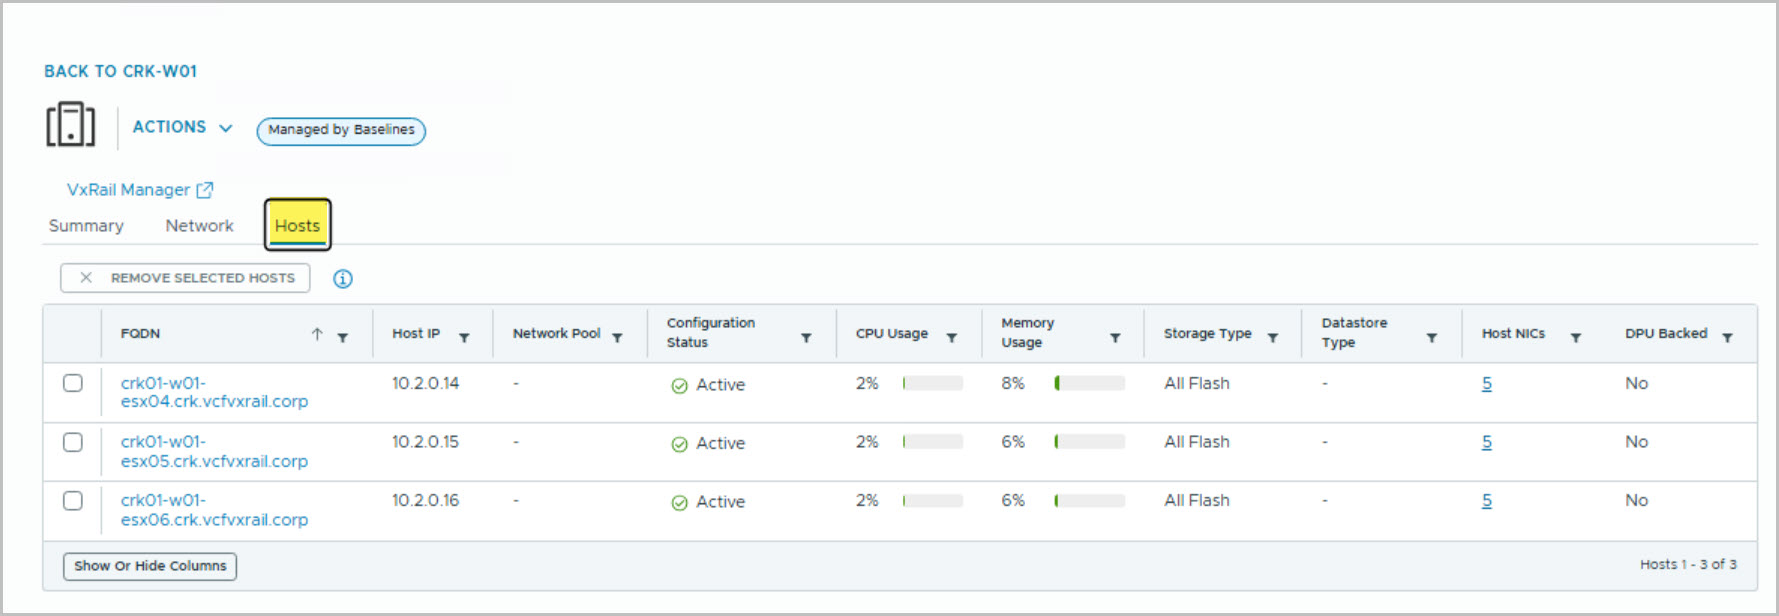Tick the checkbox for esx05 host

coord(73,442)
